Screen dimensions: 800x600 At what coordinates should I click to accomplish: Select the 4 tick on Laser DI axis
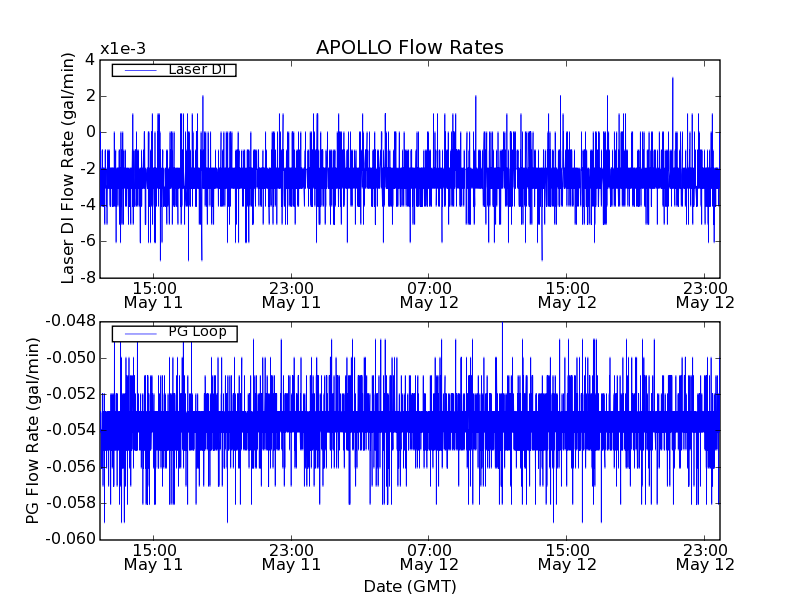[90, 59]
